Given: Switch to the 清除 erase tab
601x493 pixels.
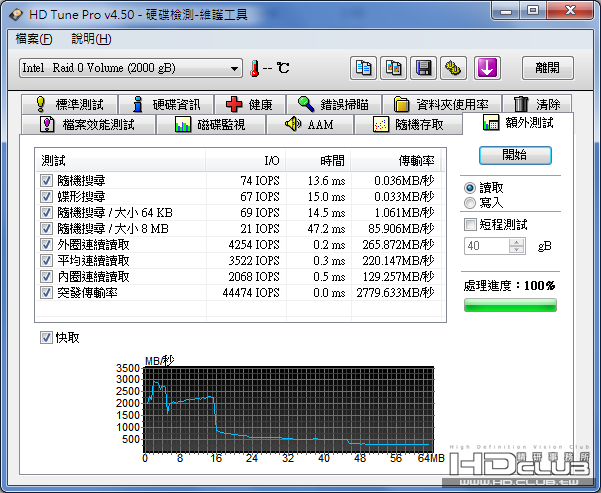Looking at the screenshot, I should [x=537, y=104].
